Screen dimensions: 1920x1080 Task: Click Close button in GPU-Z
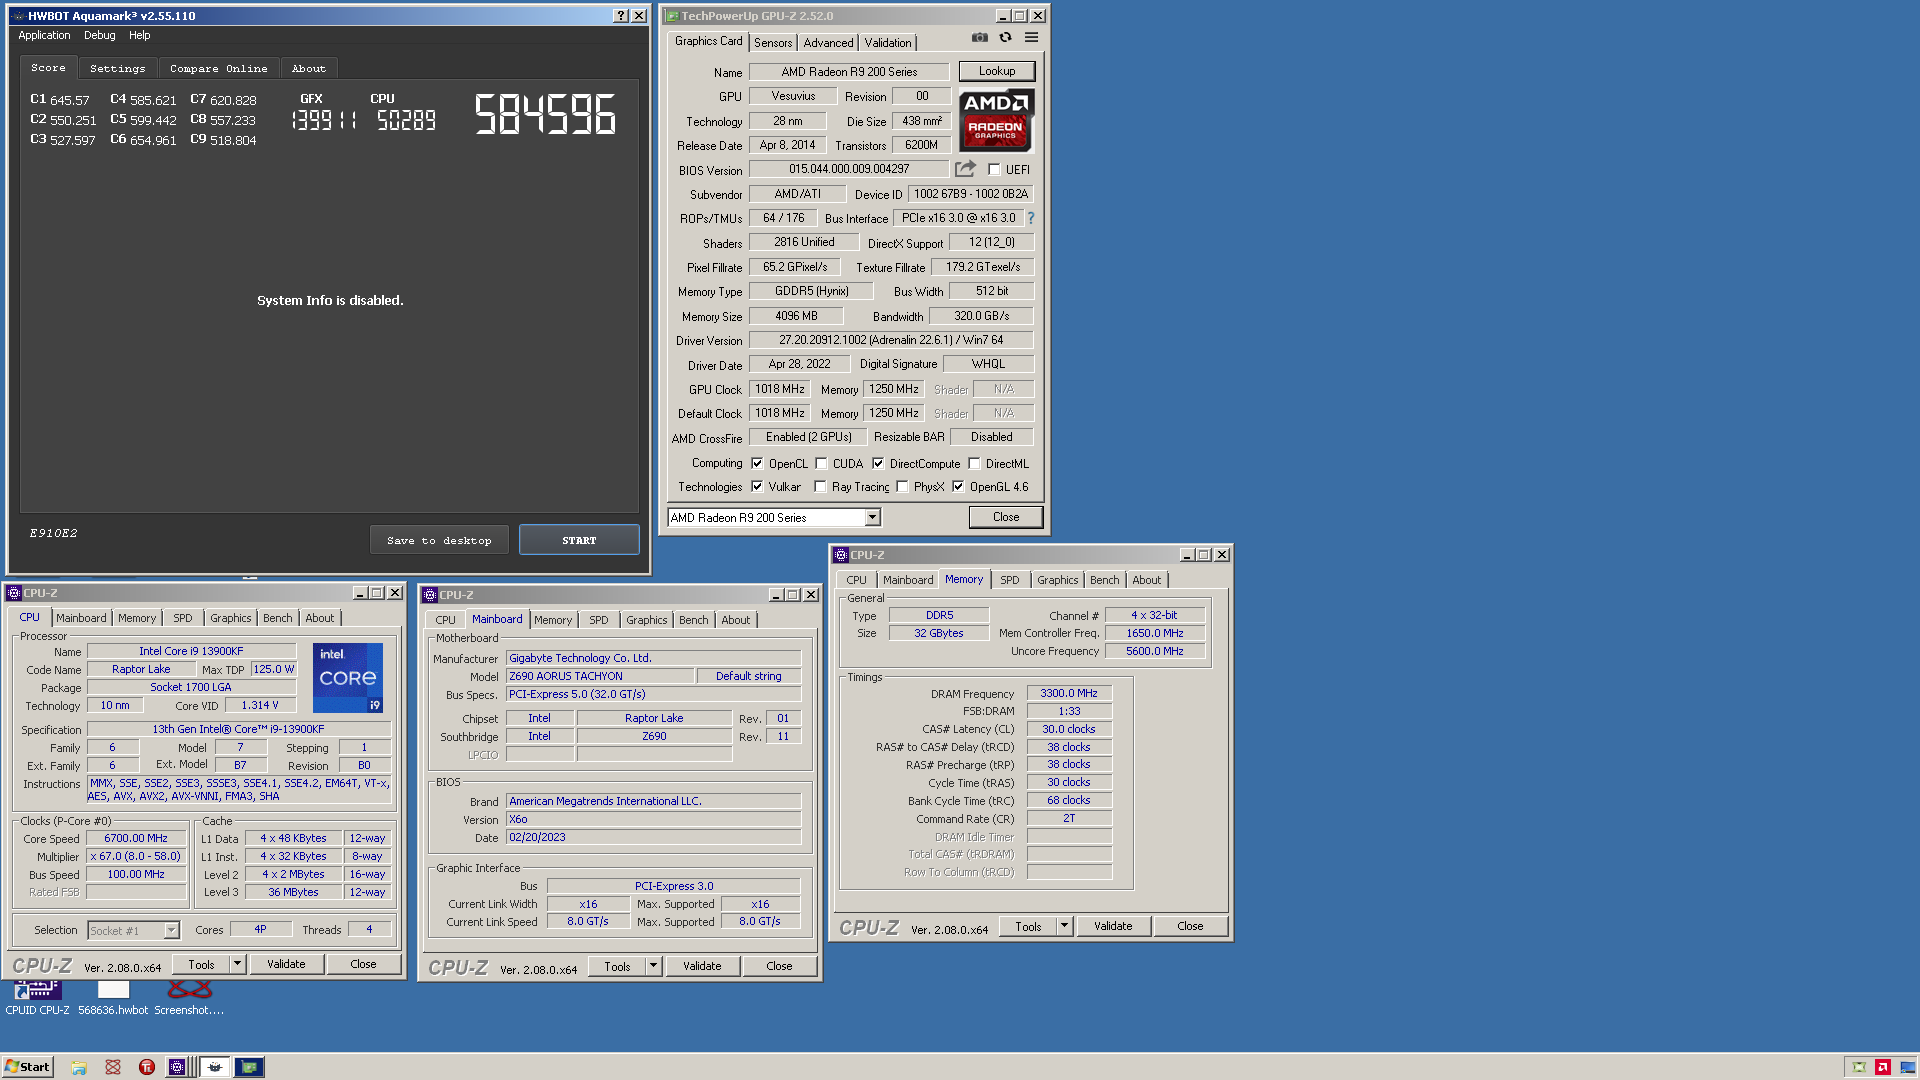(x=1006, y=517)
